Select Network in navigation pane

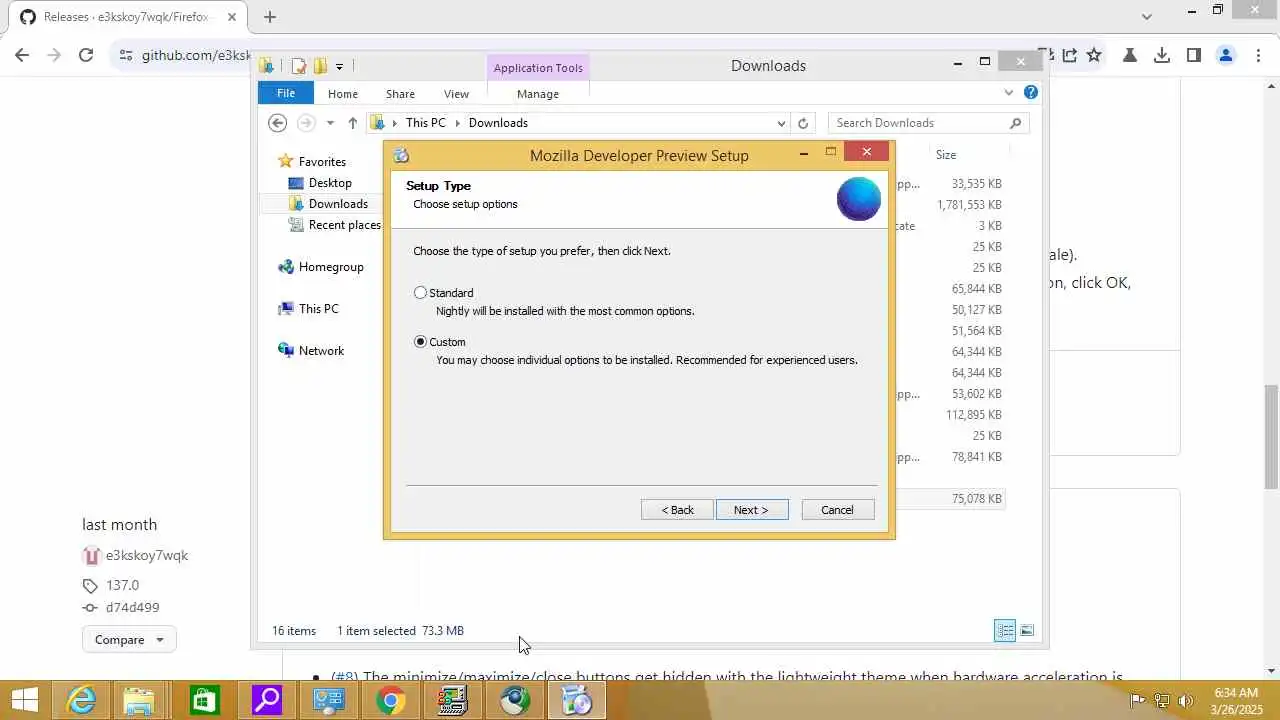pos(321,351)
